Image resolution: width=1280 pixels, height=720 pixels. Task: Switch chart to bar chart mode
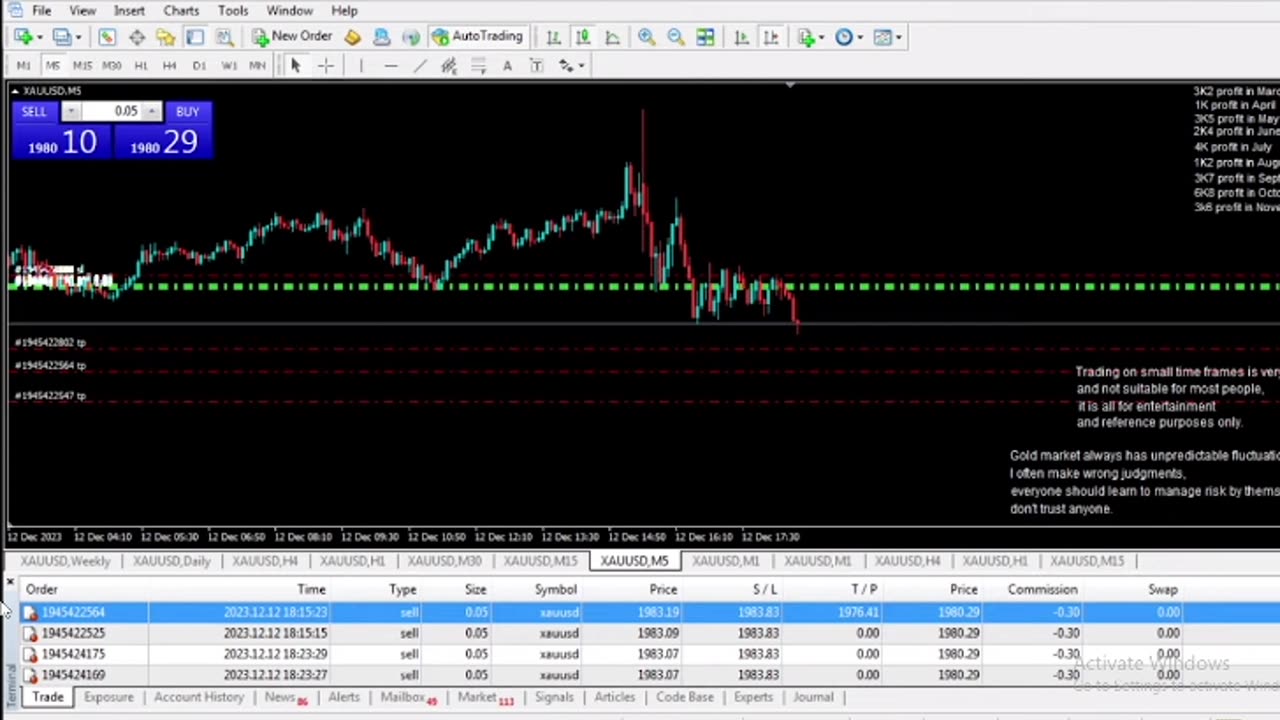pos(553,37)
